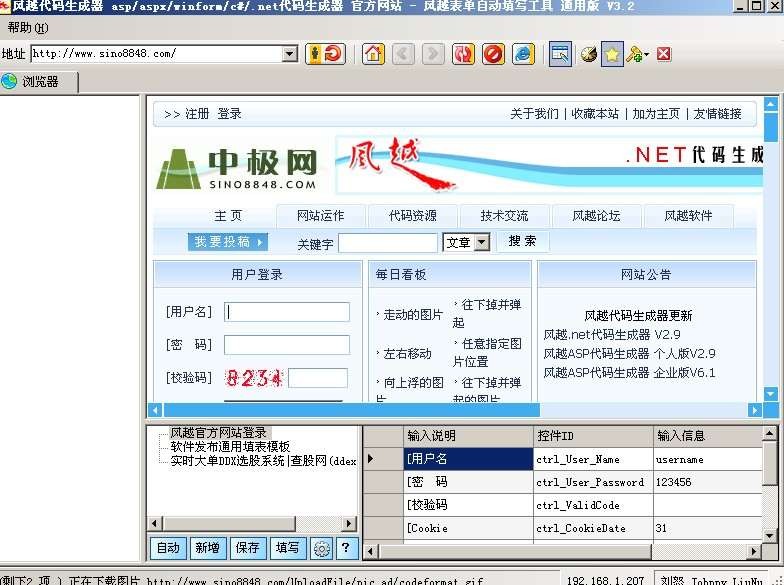Viewport: 784px width, 585px height.
Task: Open the 友情链接 link
Action: pyautogui.click(x=717, y=114)
